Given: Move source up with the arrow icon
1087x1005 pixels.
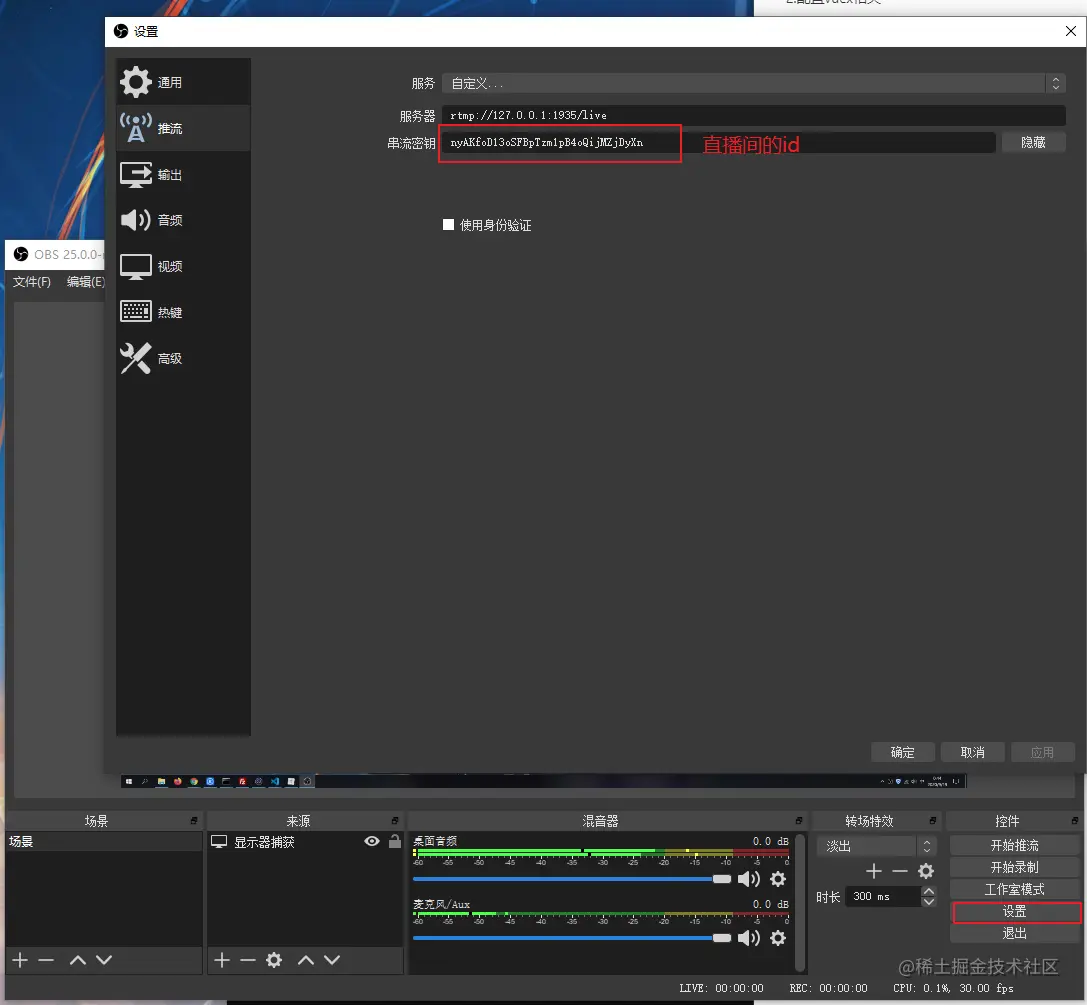Looking at the screenshot, I should tap(306, 960).
